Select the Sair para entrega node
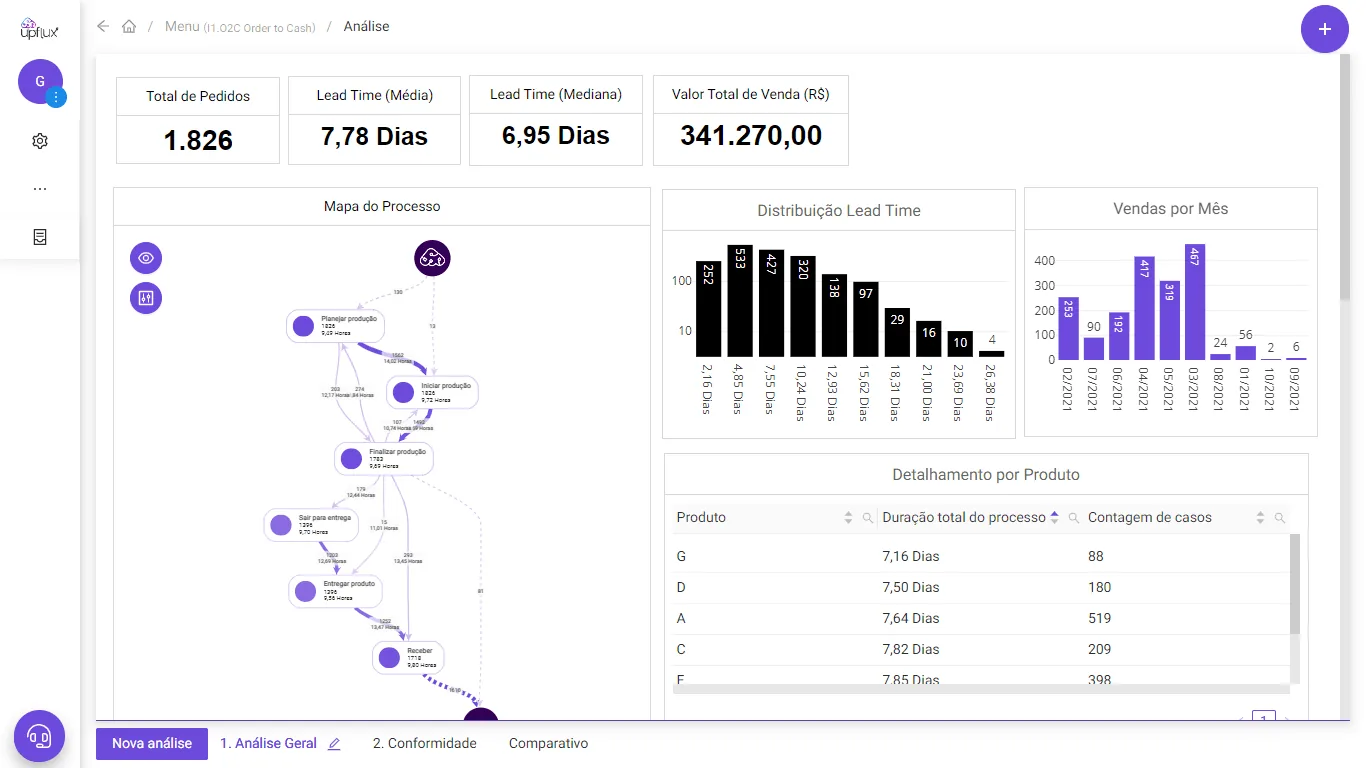The height and width of the screenshot is (768, 1366). coord(313,525)
